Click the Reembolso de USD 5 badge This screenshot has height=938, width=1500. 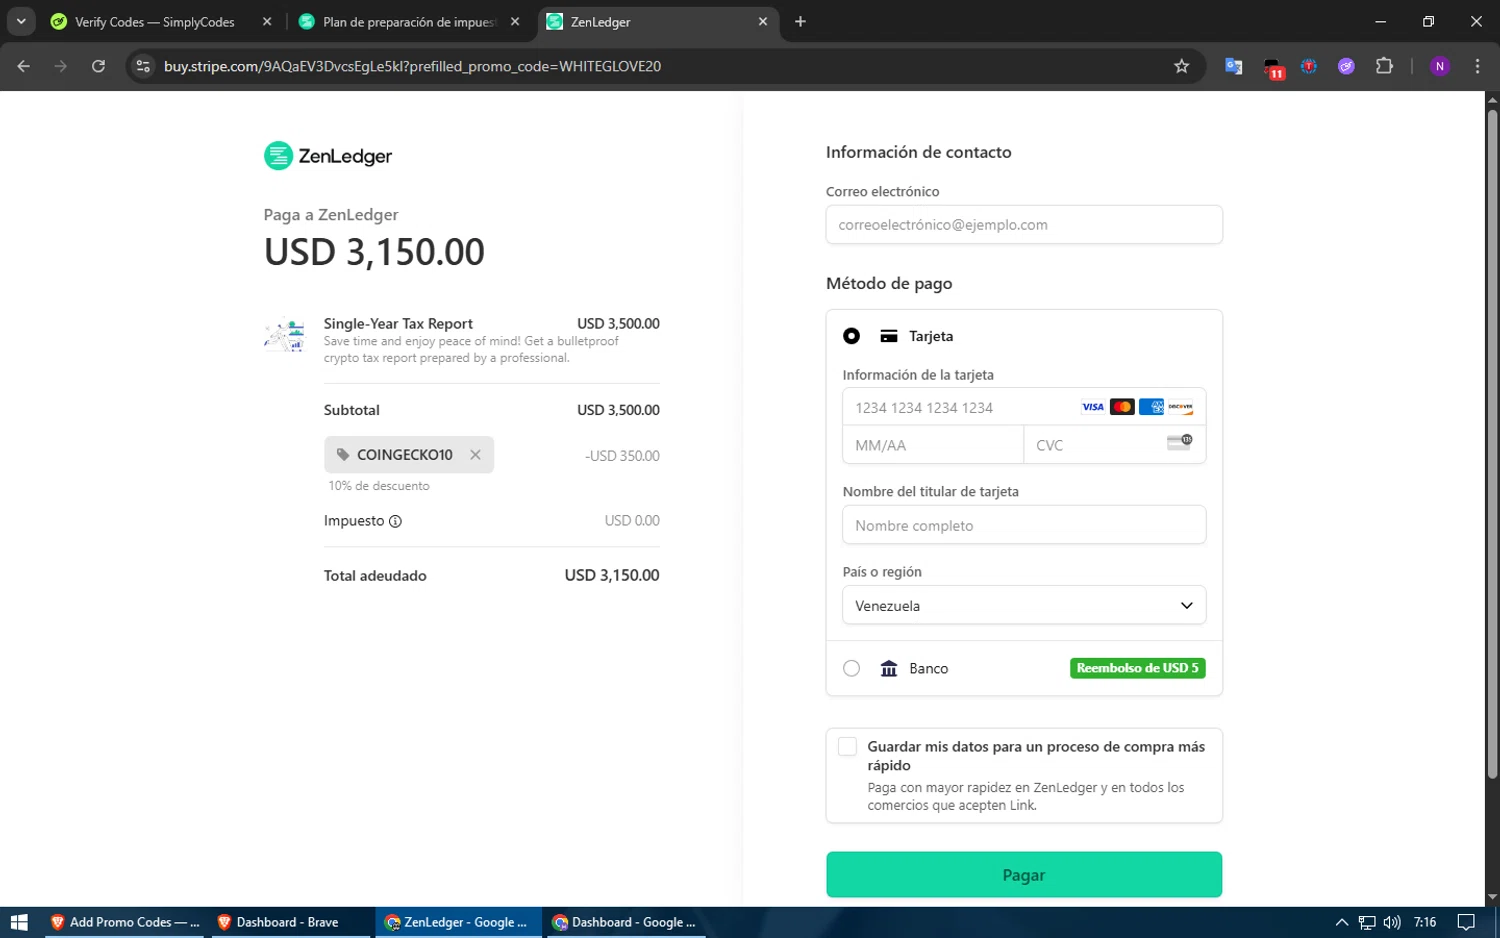[1137, 668]
